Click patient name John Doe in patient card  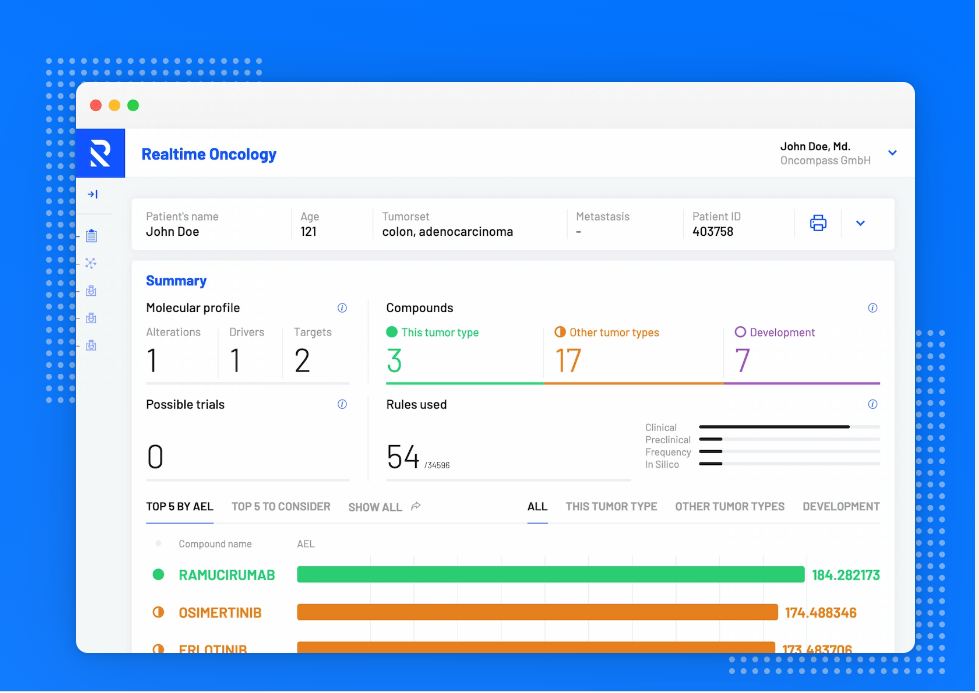click(172, 232)
